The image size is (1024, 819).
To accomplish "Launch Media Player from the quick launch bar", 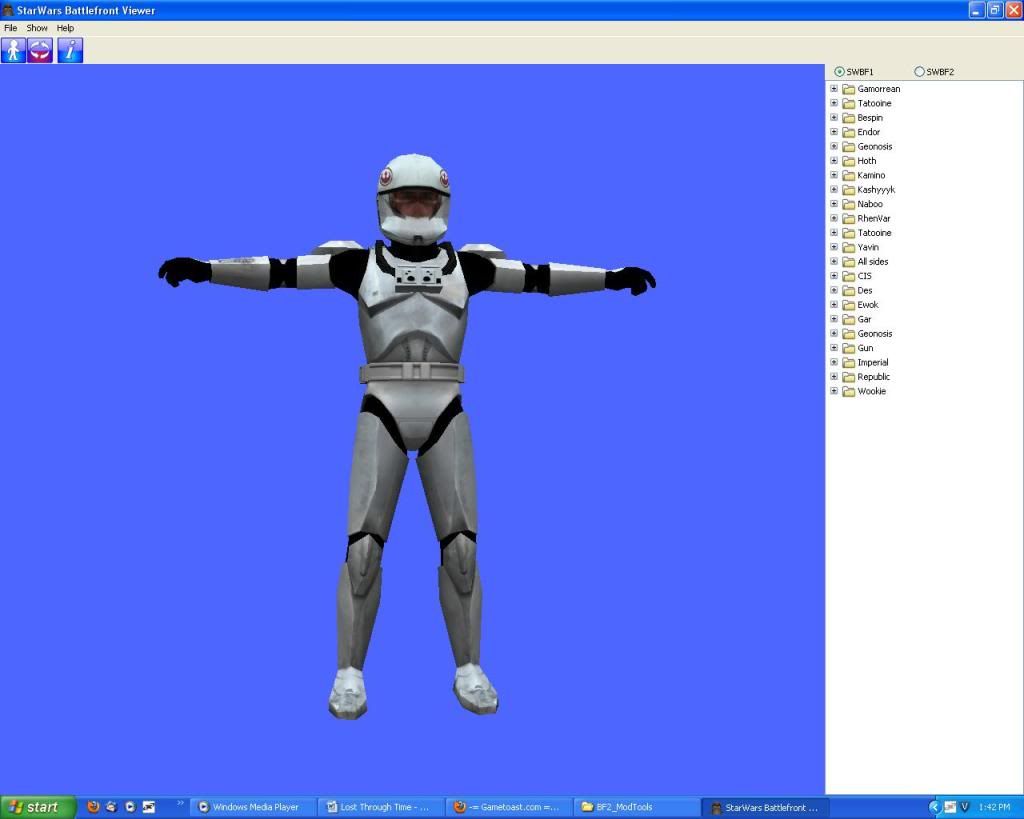I will 130,807.
